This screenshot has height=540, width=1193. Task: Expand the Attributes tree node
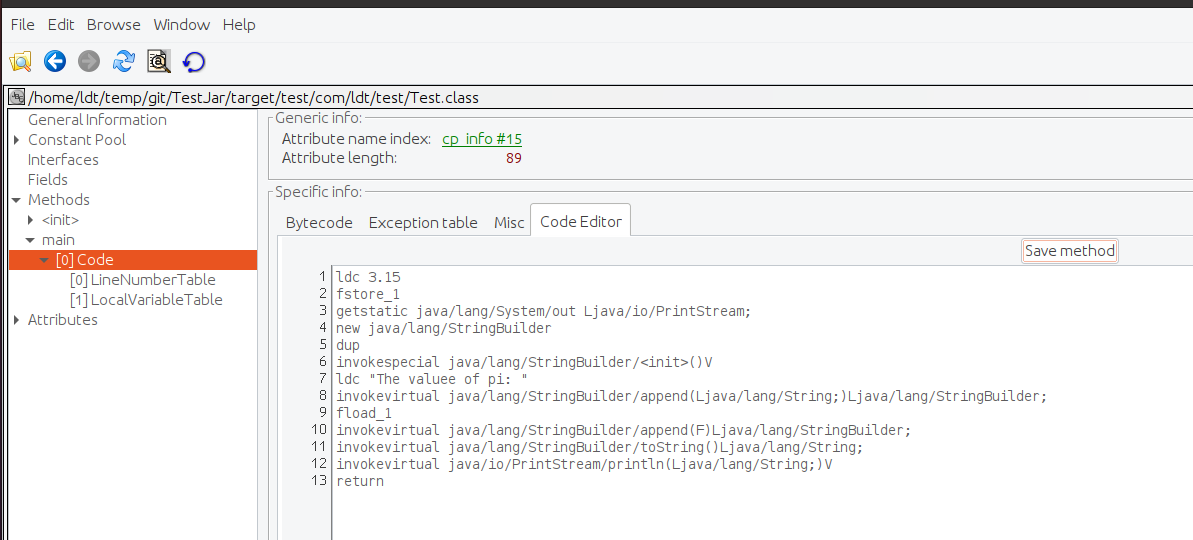click(x=17, y=320)
